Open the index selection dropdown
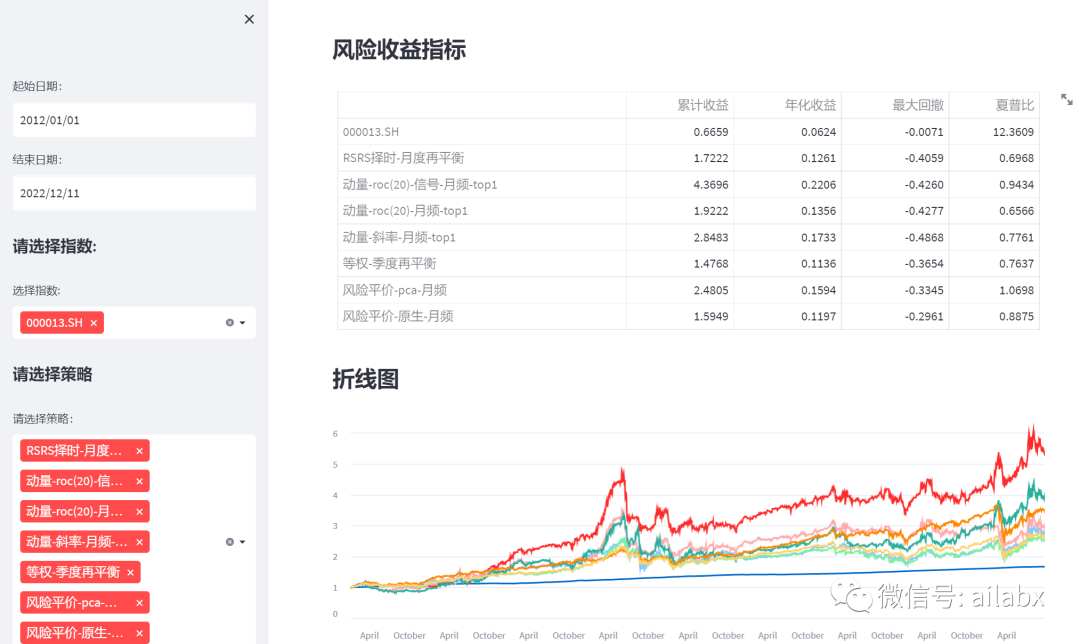This screenshot has height=644, width=1080. coord(243,322)
